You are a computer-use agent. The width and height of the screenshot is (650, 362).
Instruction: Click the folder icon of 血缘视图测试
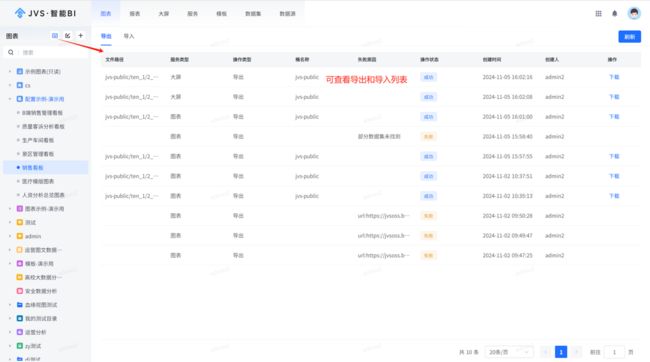point(19,305)
